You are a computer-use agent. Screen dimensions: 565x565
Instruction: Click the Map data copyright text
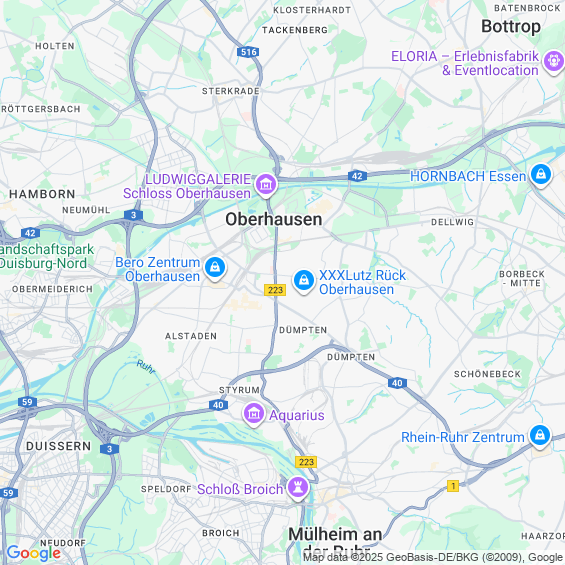pos(434,557)
